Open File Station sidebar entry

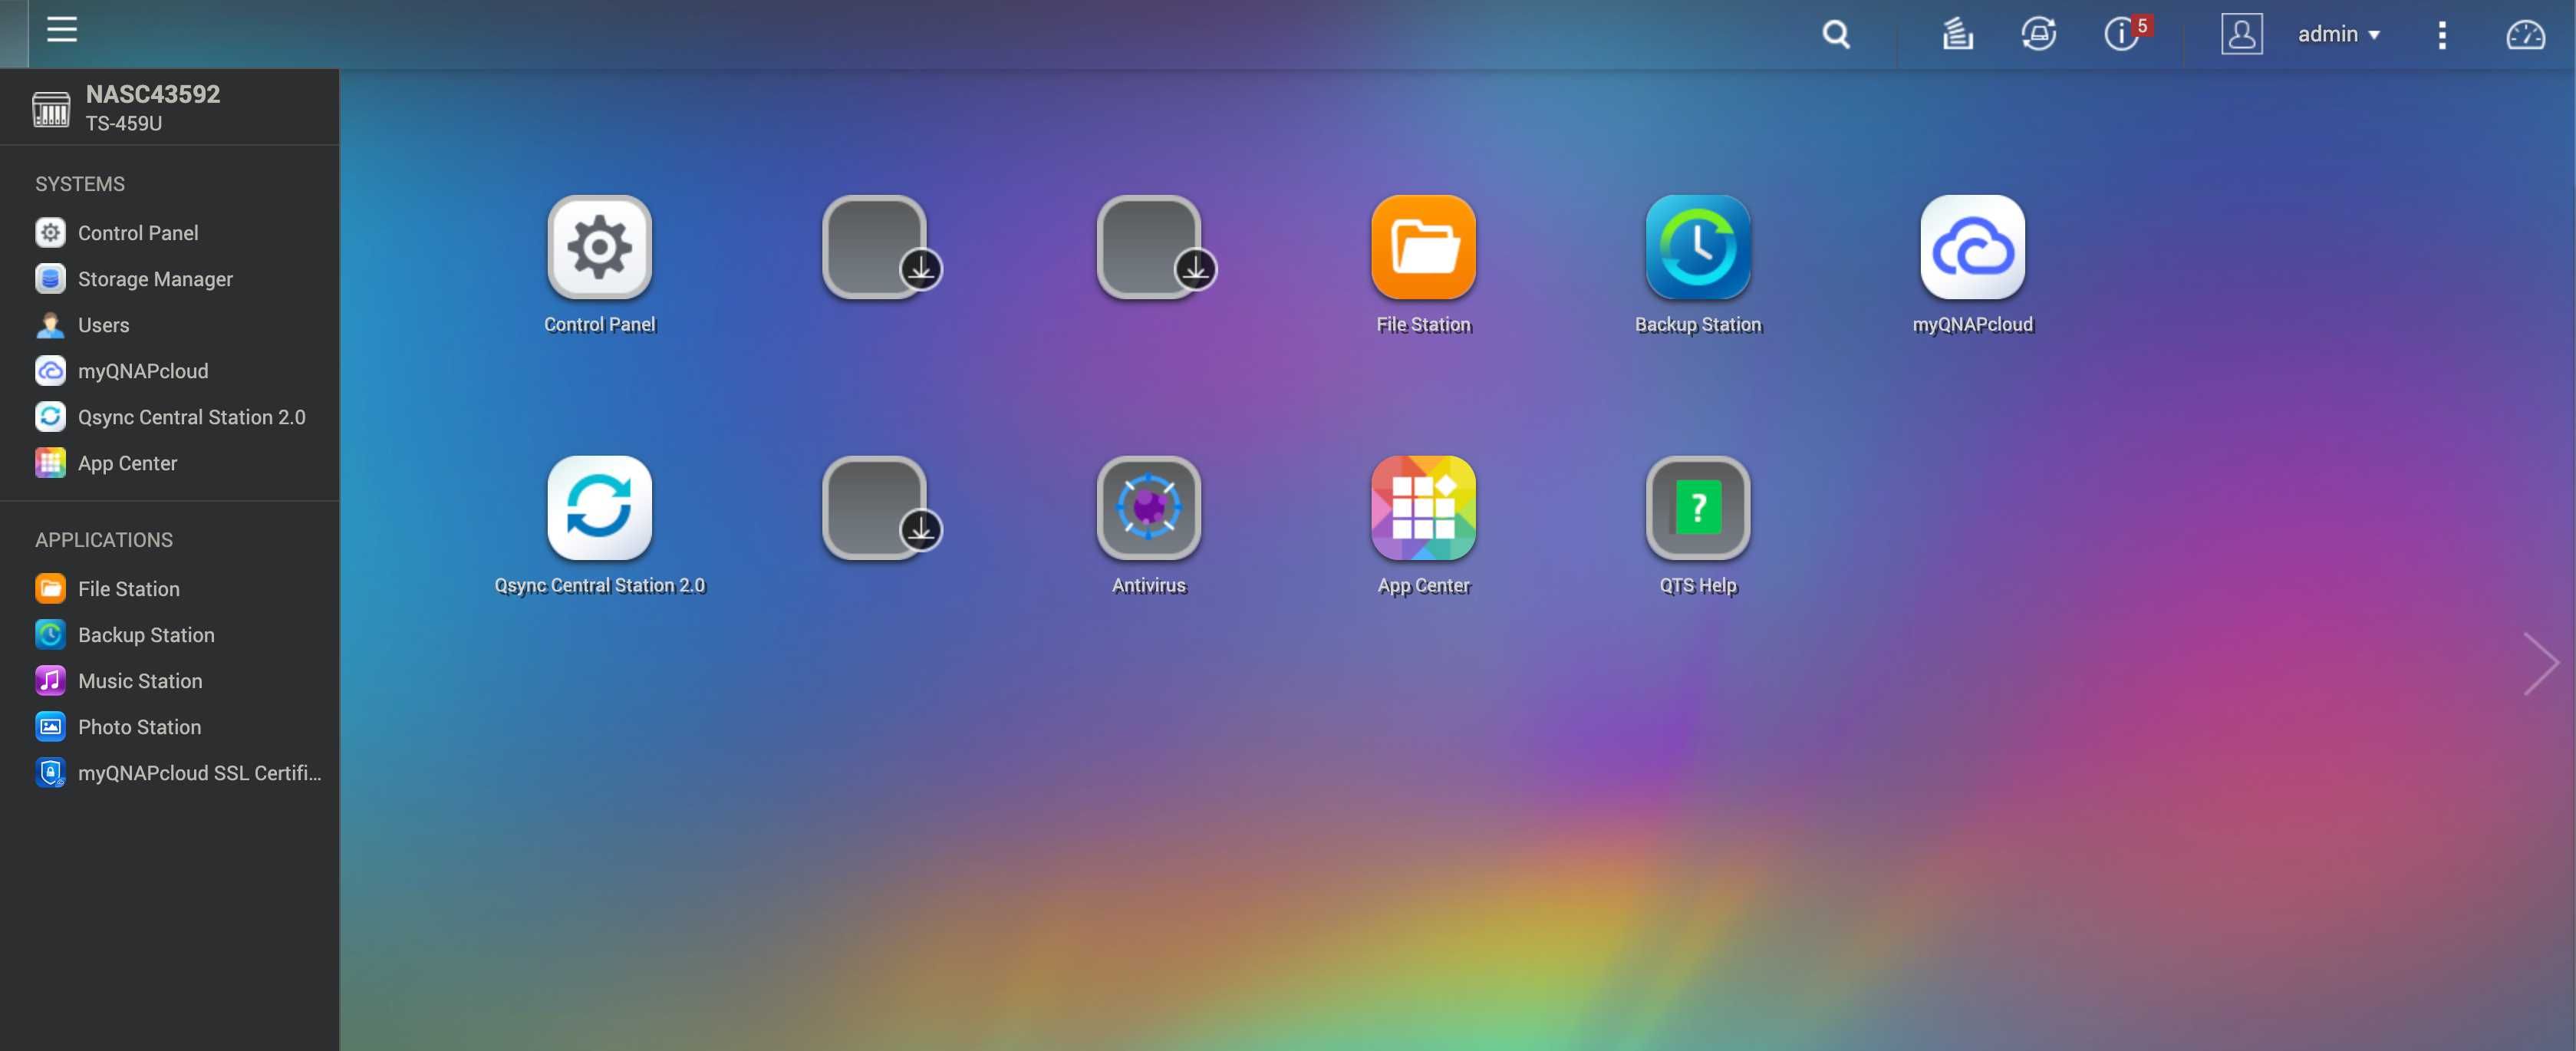click(170, 589)
